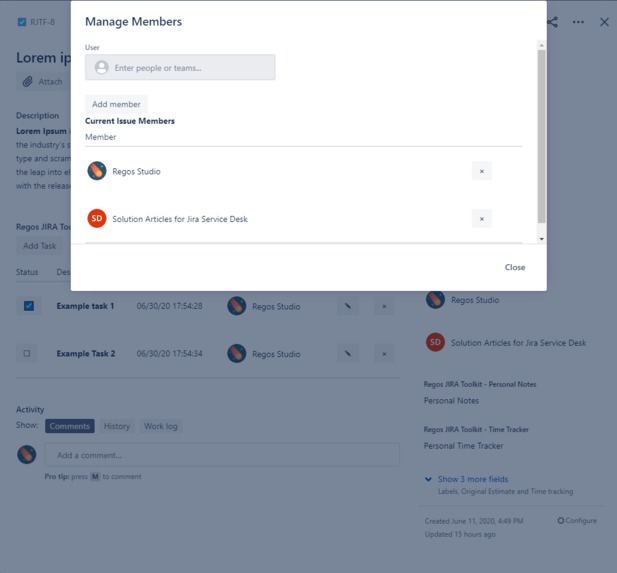Click the Example Task 2 title
This screenshot has height=573, width=617.
(x=86, y=354)
